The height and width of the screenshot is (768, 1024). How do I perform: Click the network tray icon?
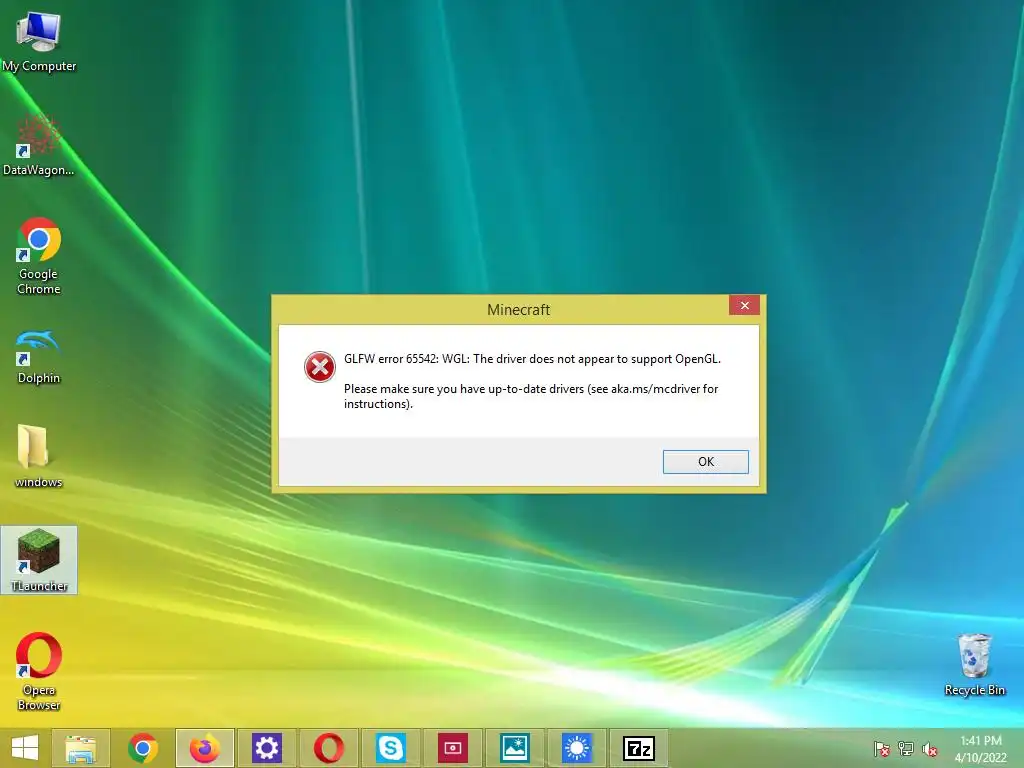[906, 749]
